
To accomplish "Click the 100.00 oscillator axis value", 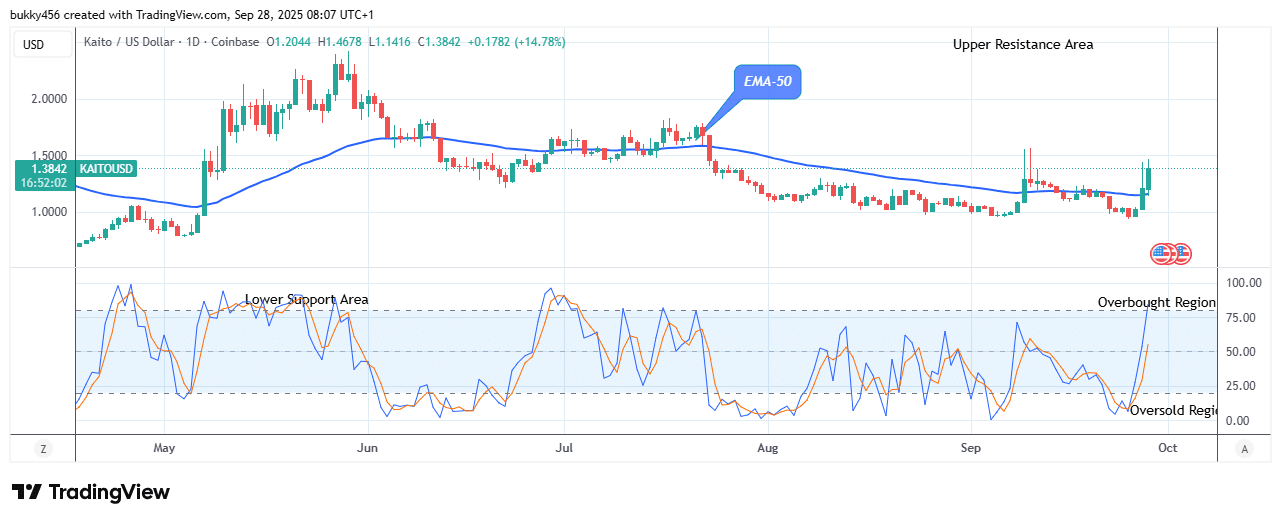I will coord(1242,283).
